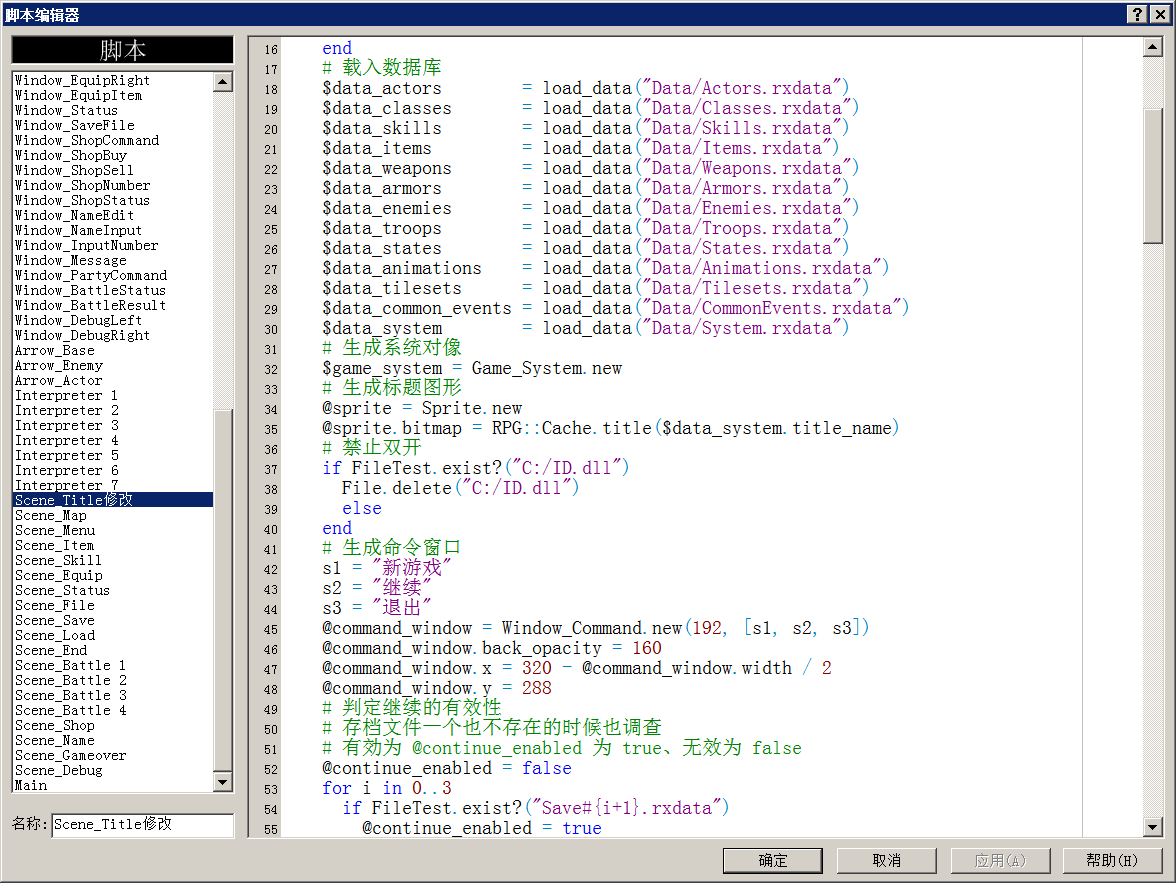
Task: Click the 名称 script name input field
Action: click(x=142, y=824)
